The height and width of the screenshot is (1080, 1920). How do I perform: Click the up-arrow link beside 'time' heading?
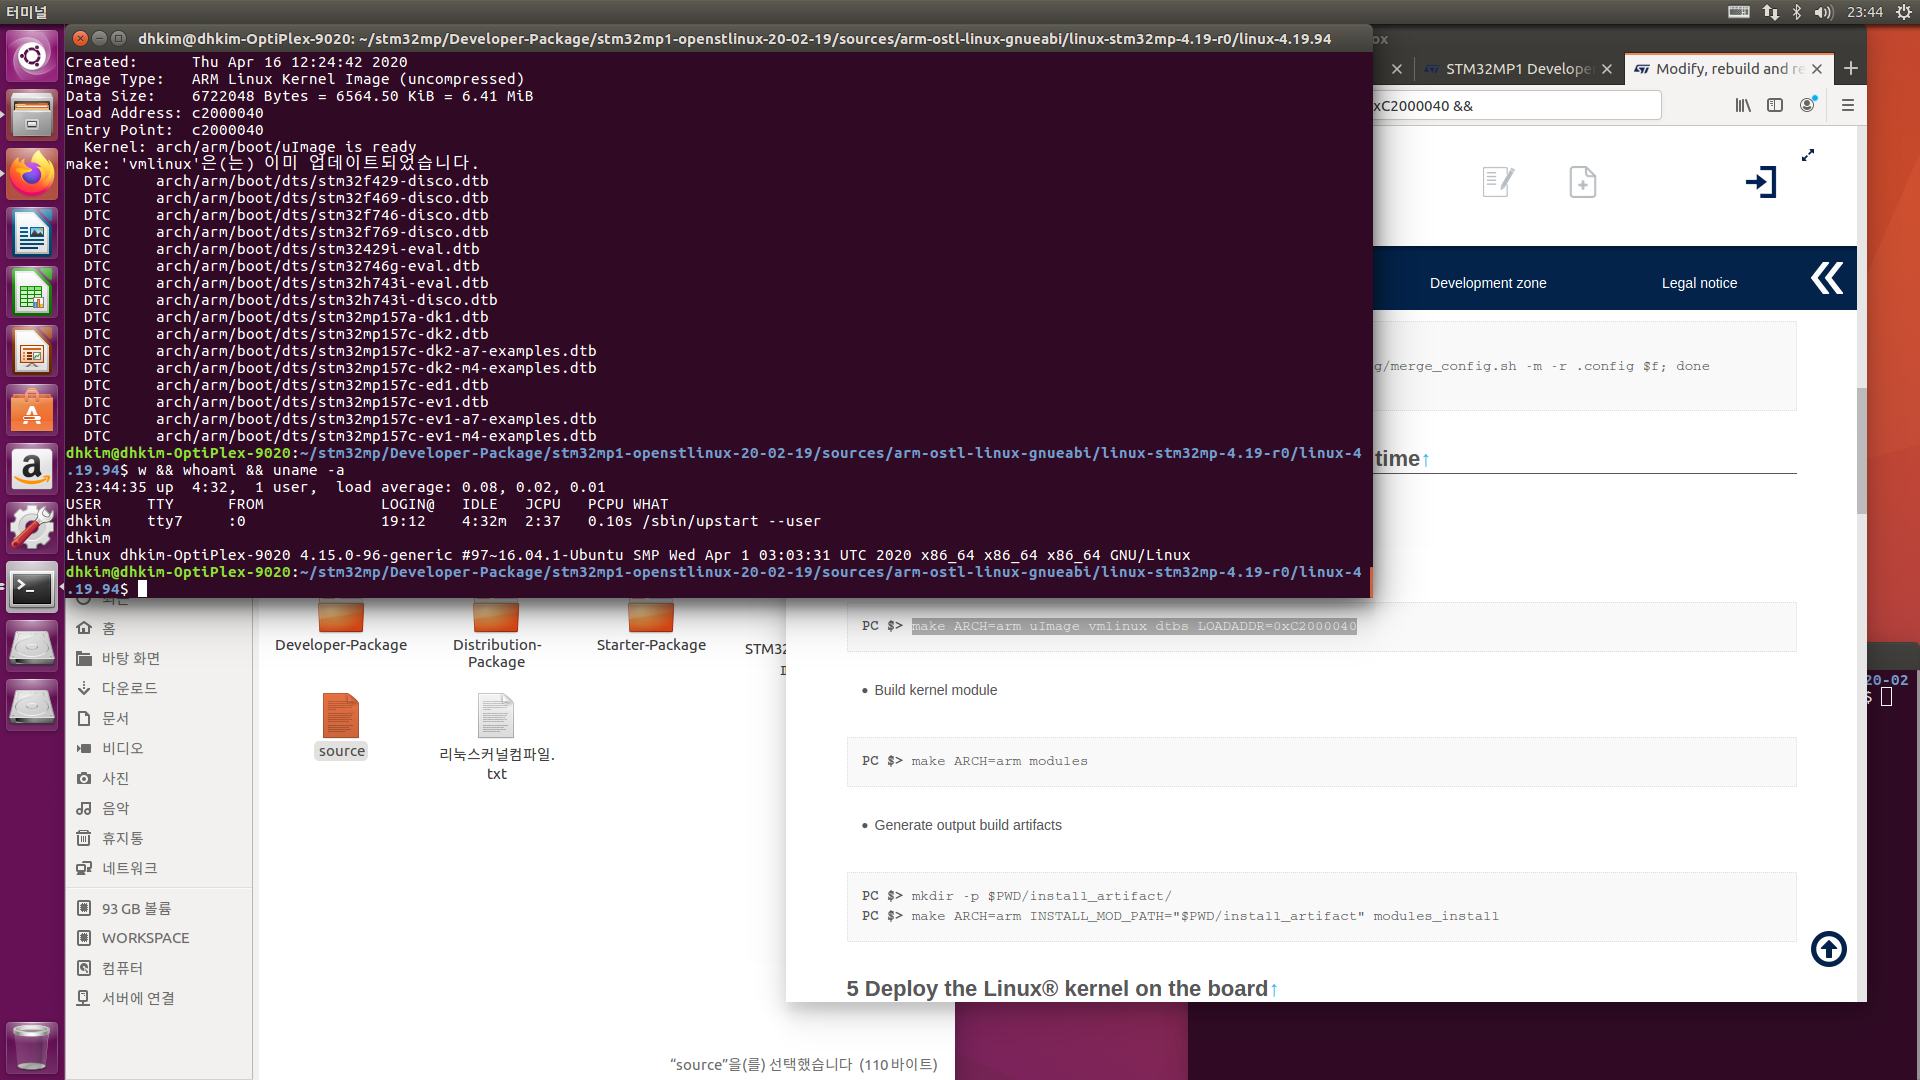(x=1426, y=460)
